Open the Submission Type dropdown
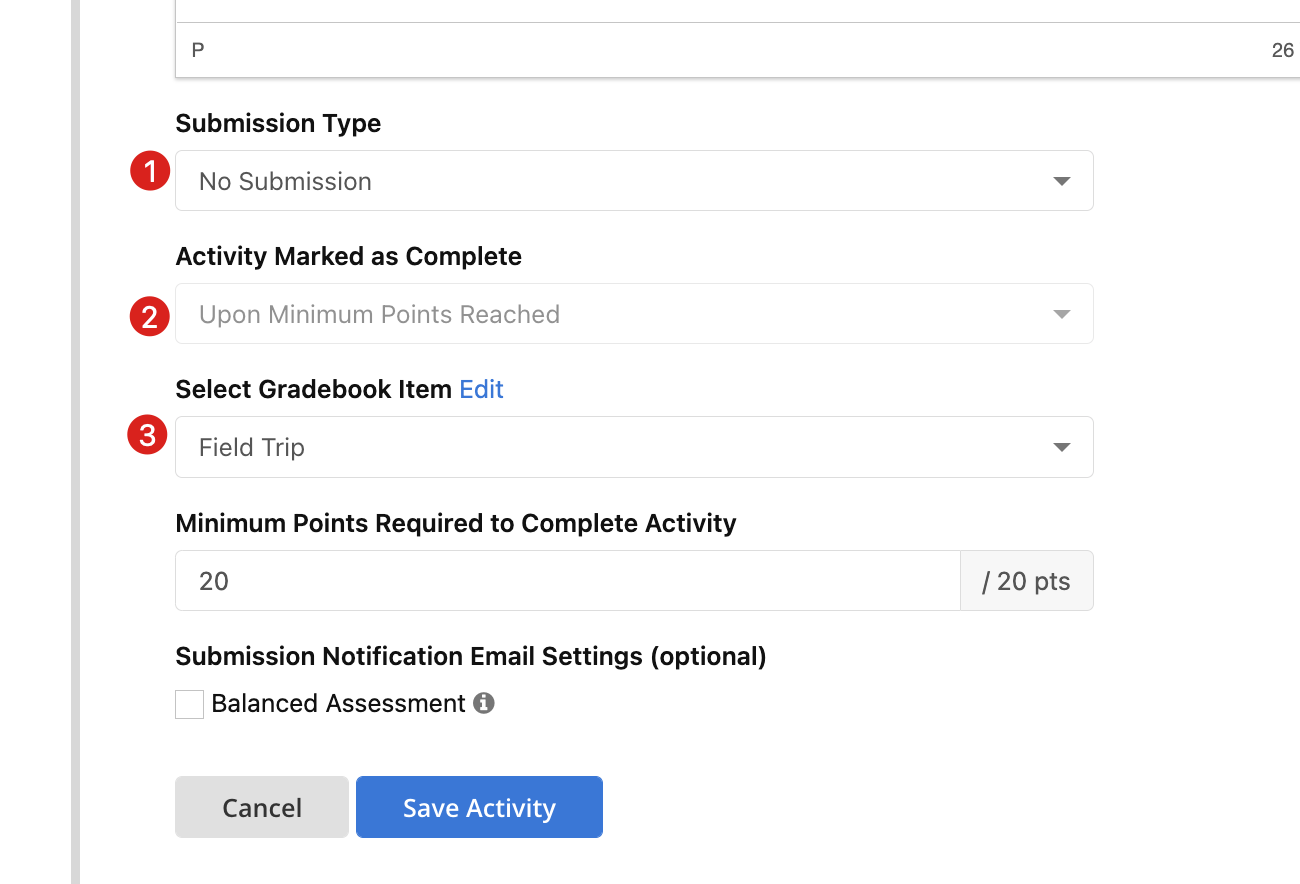The image size is (1300, 884). [634, 181]
